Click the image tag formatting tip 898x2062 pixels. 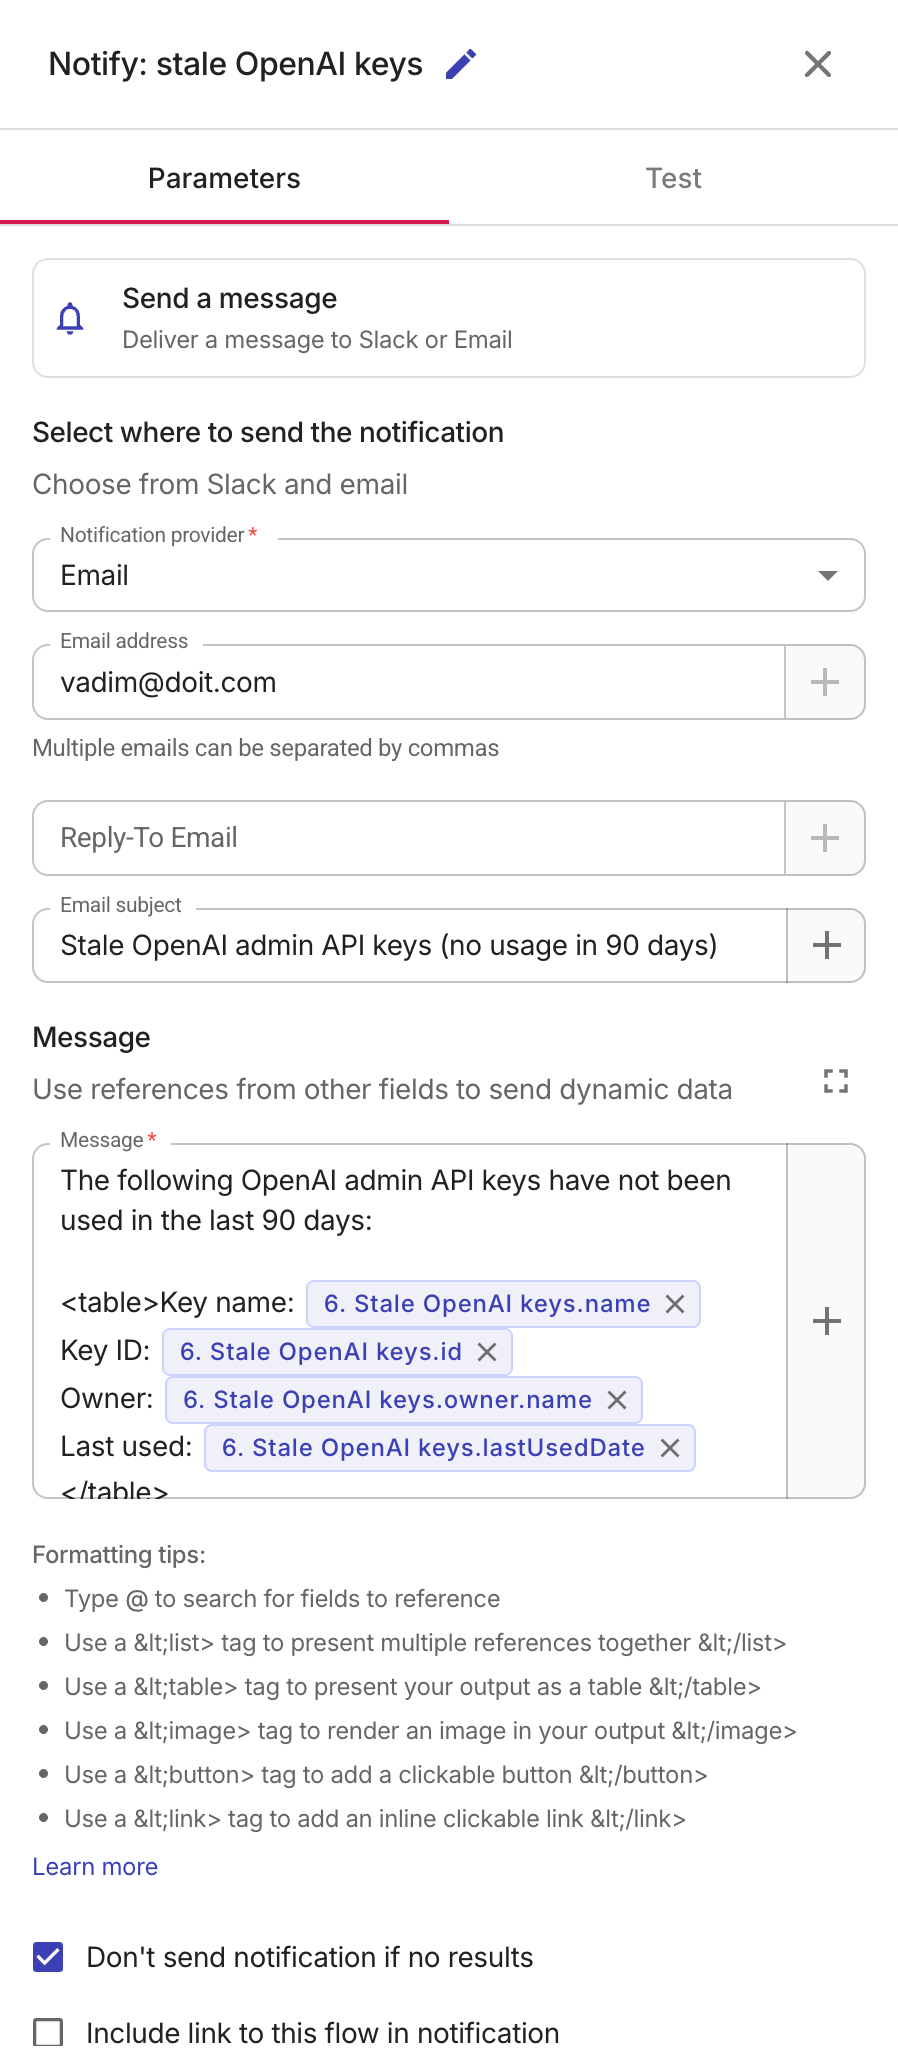coord(431,1731)
